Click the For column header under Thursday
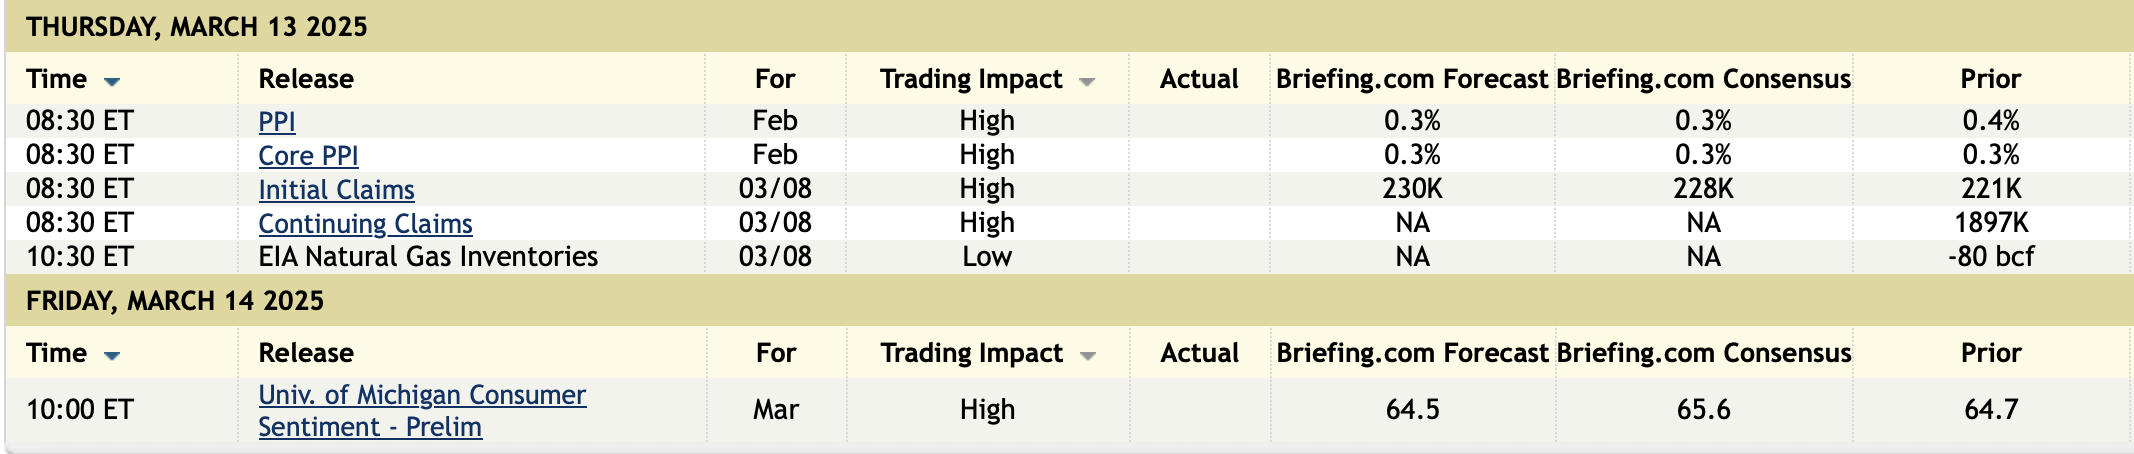Screen dimensions: 2134x454 point(775,79)
